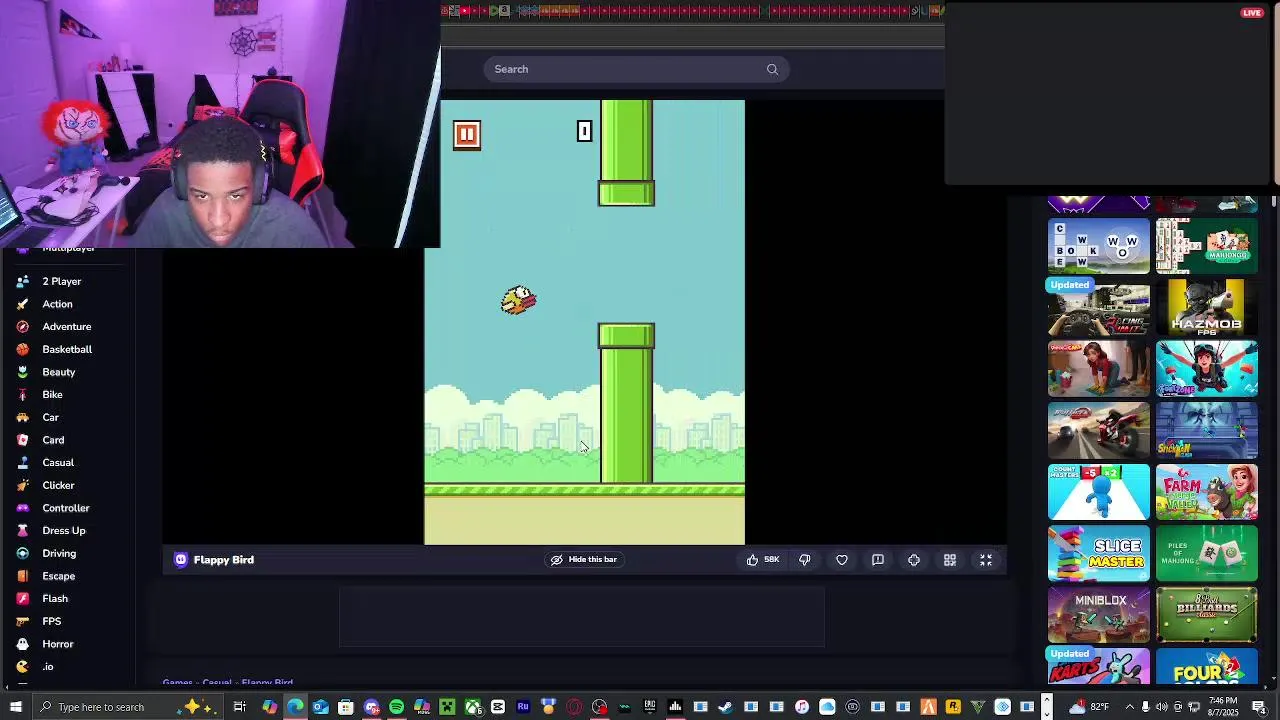Image resolution: width=1280 pixels, height=720 pixels.
Task: Select the Dress Up category link
Action: point(64,531)
